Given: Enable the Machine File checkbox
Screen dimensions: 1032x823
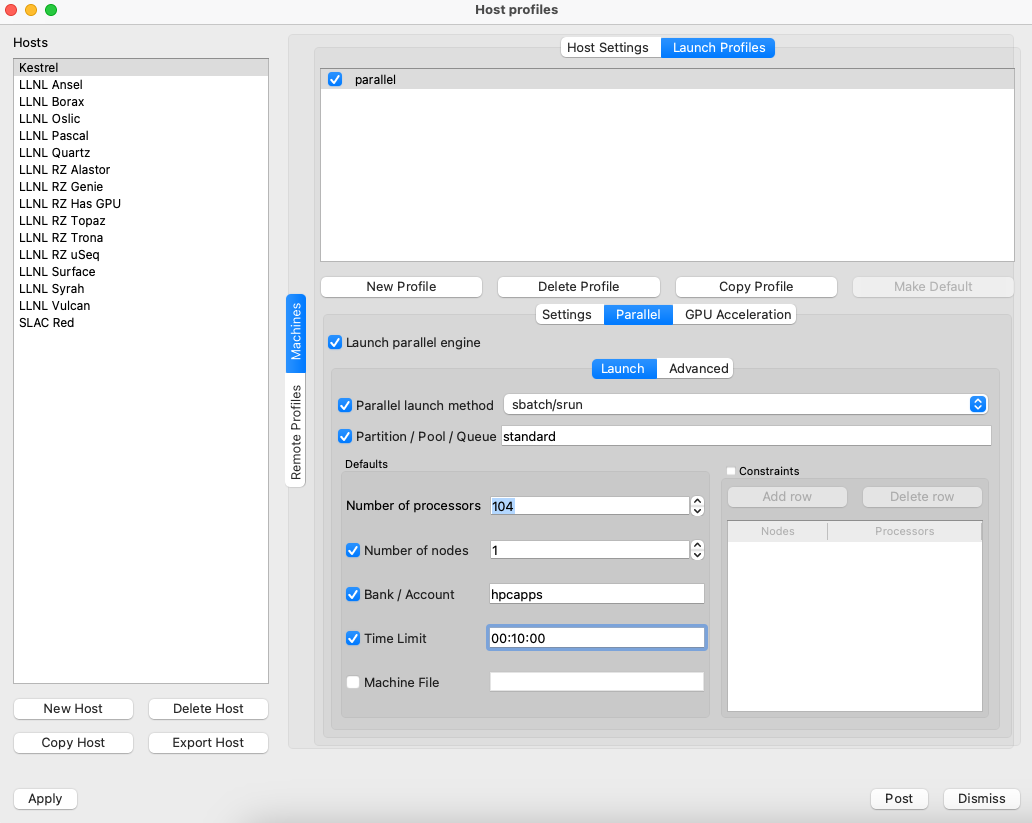Looking at the screenshot, I should tap(353, 682).
